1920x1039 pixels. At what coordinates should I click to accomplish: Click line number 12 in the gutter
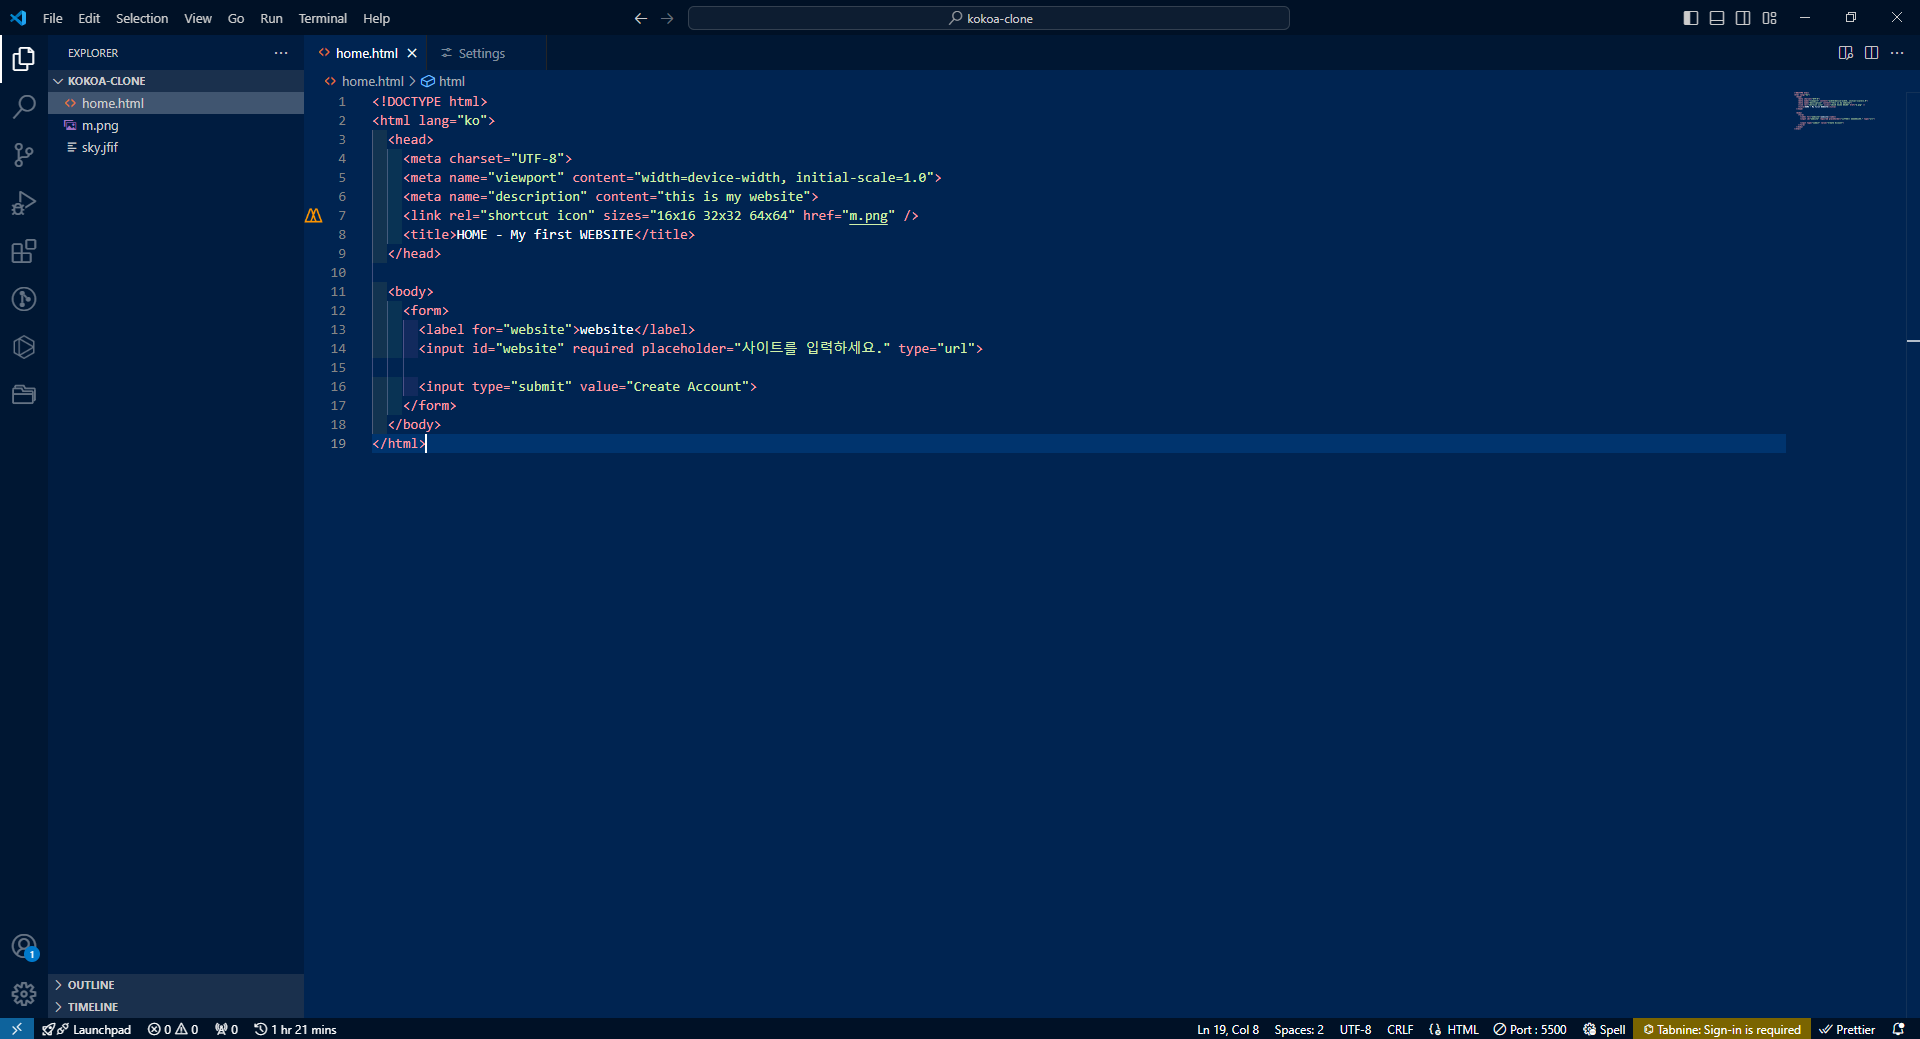(x=338, y=311)
